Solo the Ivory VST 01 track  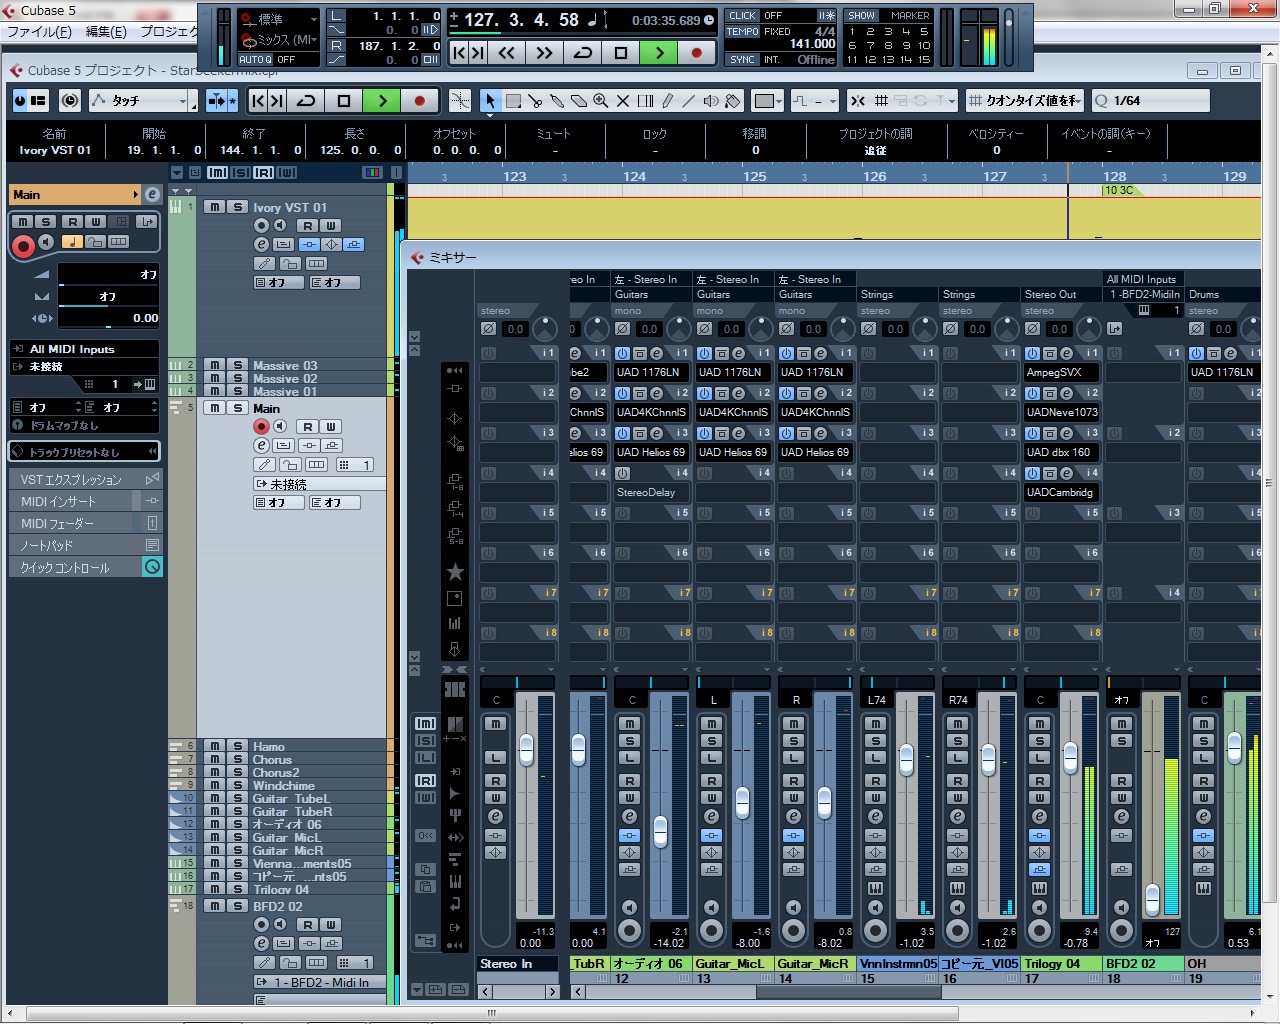point(238,207)
